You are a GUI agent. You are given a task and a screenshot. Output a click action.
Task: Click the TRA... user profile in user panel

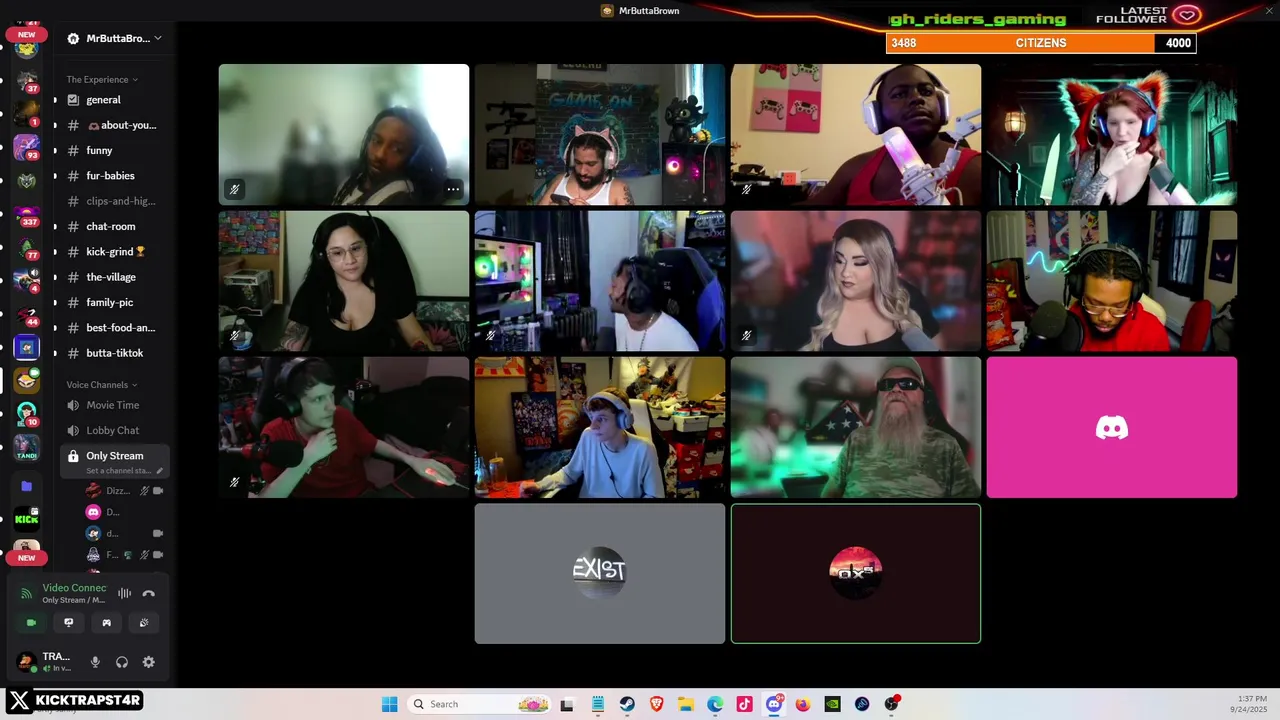[45, 662]
